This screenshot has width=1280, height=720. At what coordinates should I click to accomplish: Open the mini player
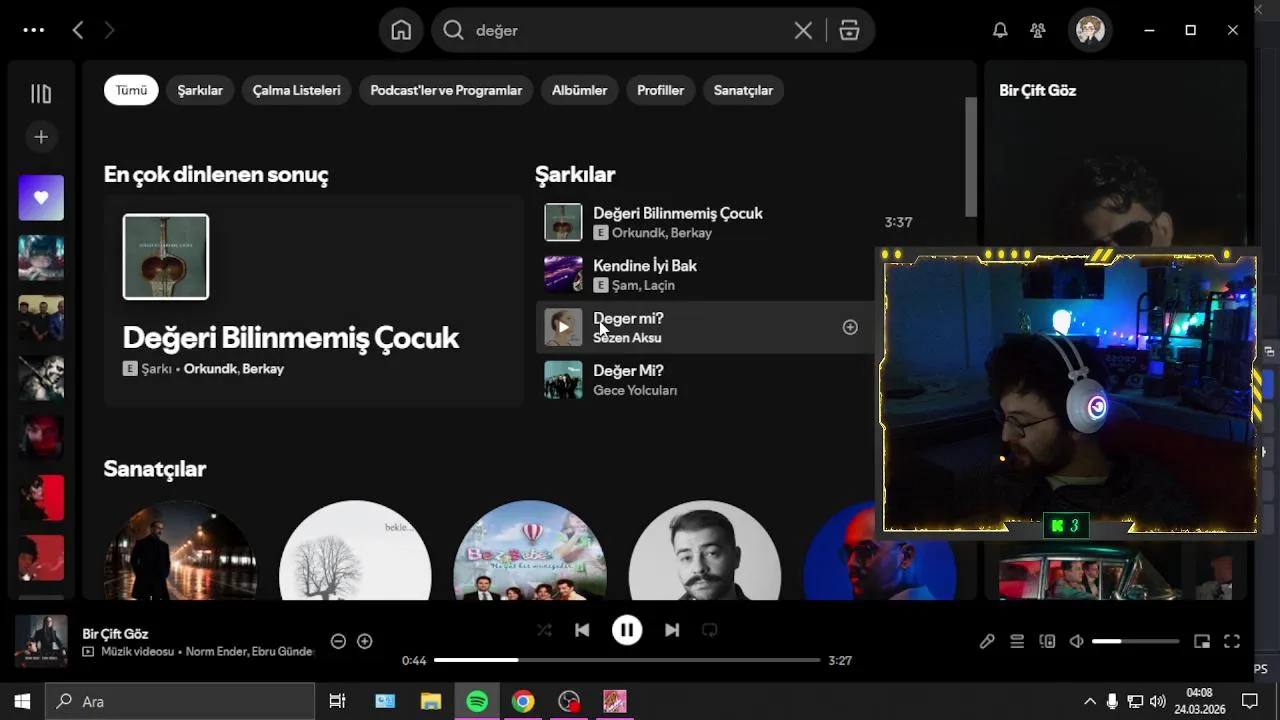point(1202,641)
